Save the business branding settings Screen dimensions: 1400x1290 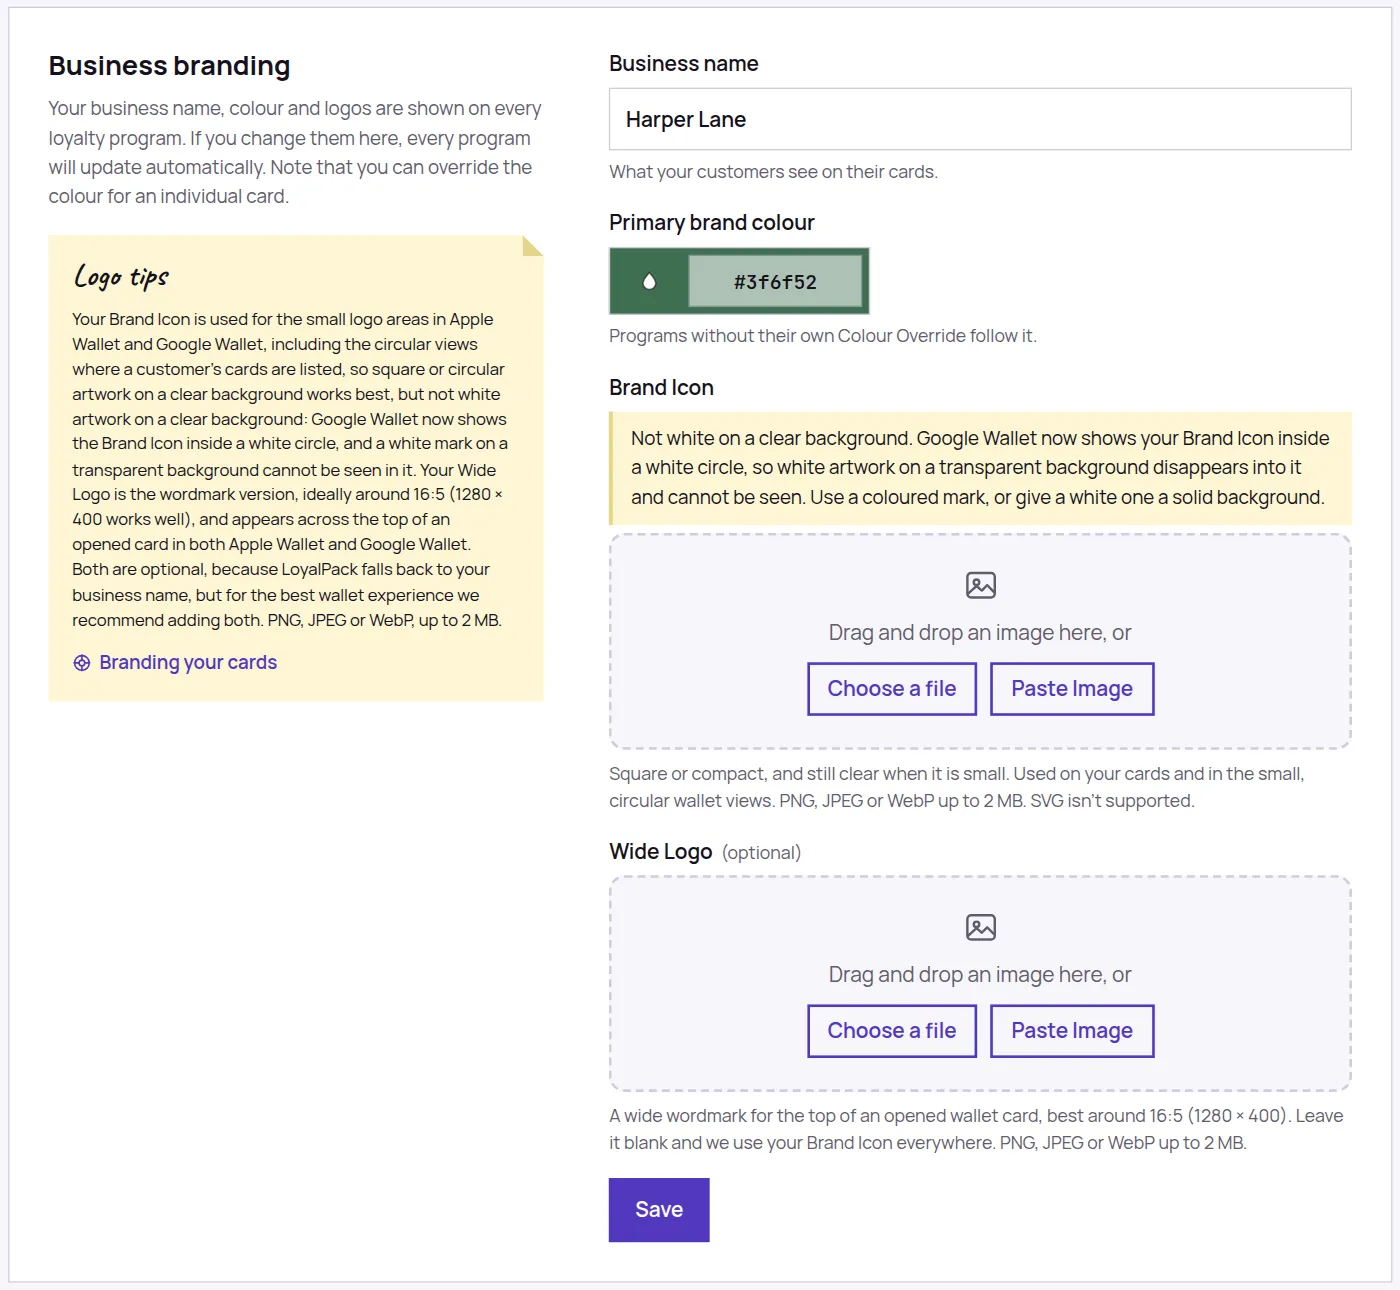click(659, 1210)
